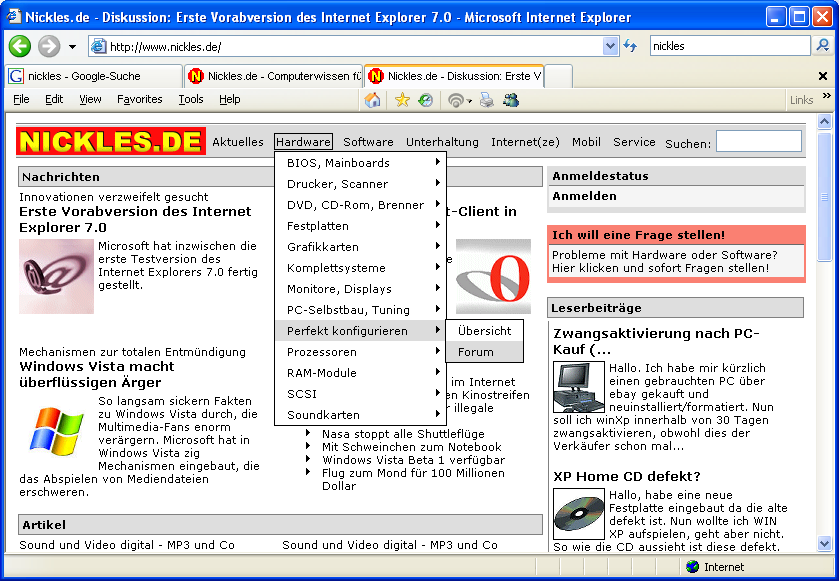Image resolution: width=839 pixels, height=581 pixels.
Task: Open the Tools menu
Action: click(190, 99)
